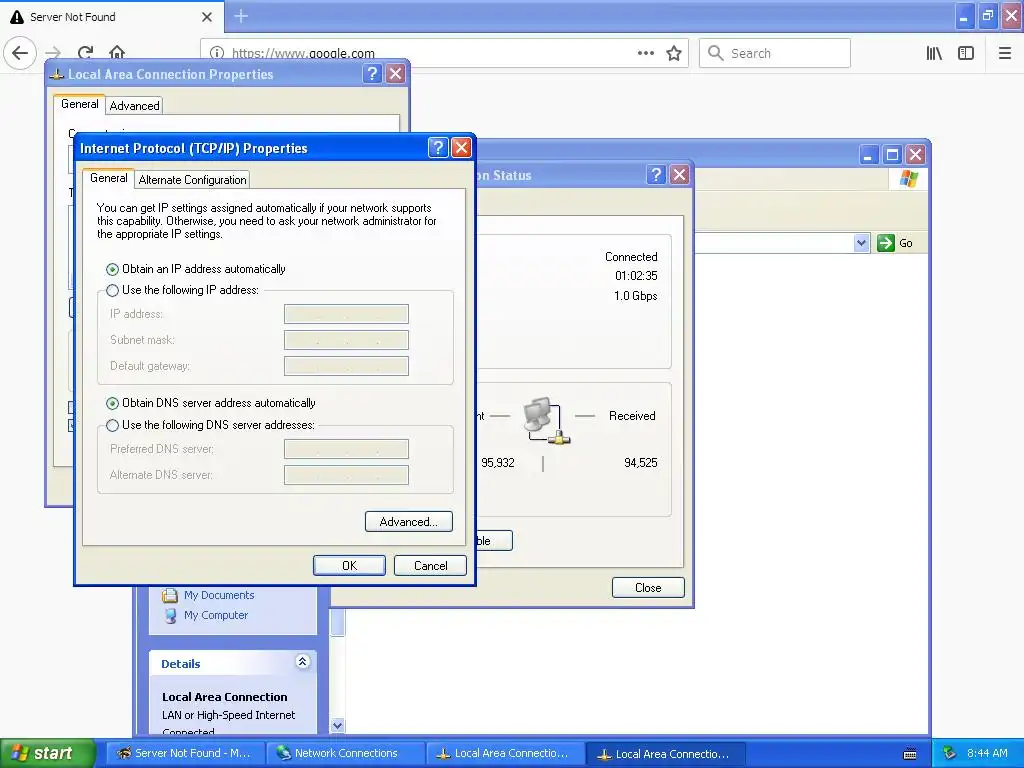
Task: Open a new Firefox tab with plus
Action: (241, 16)
